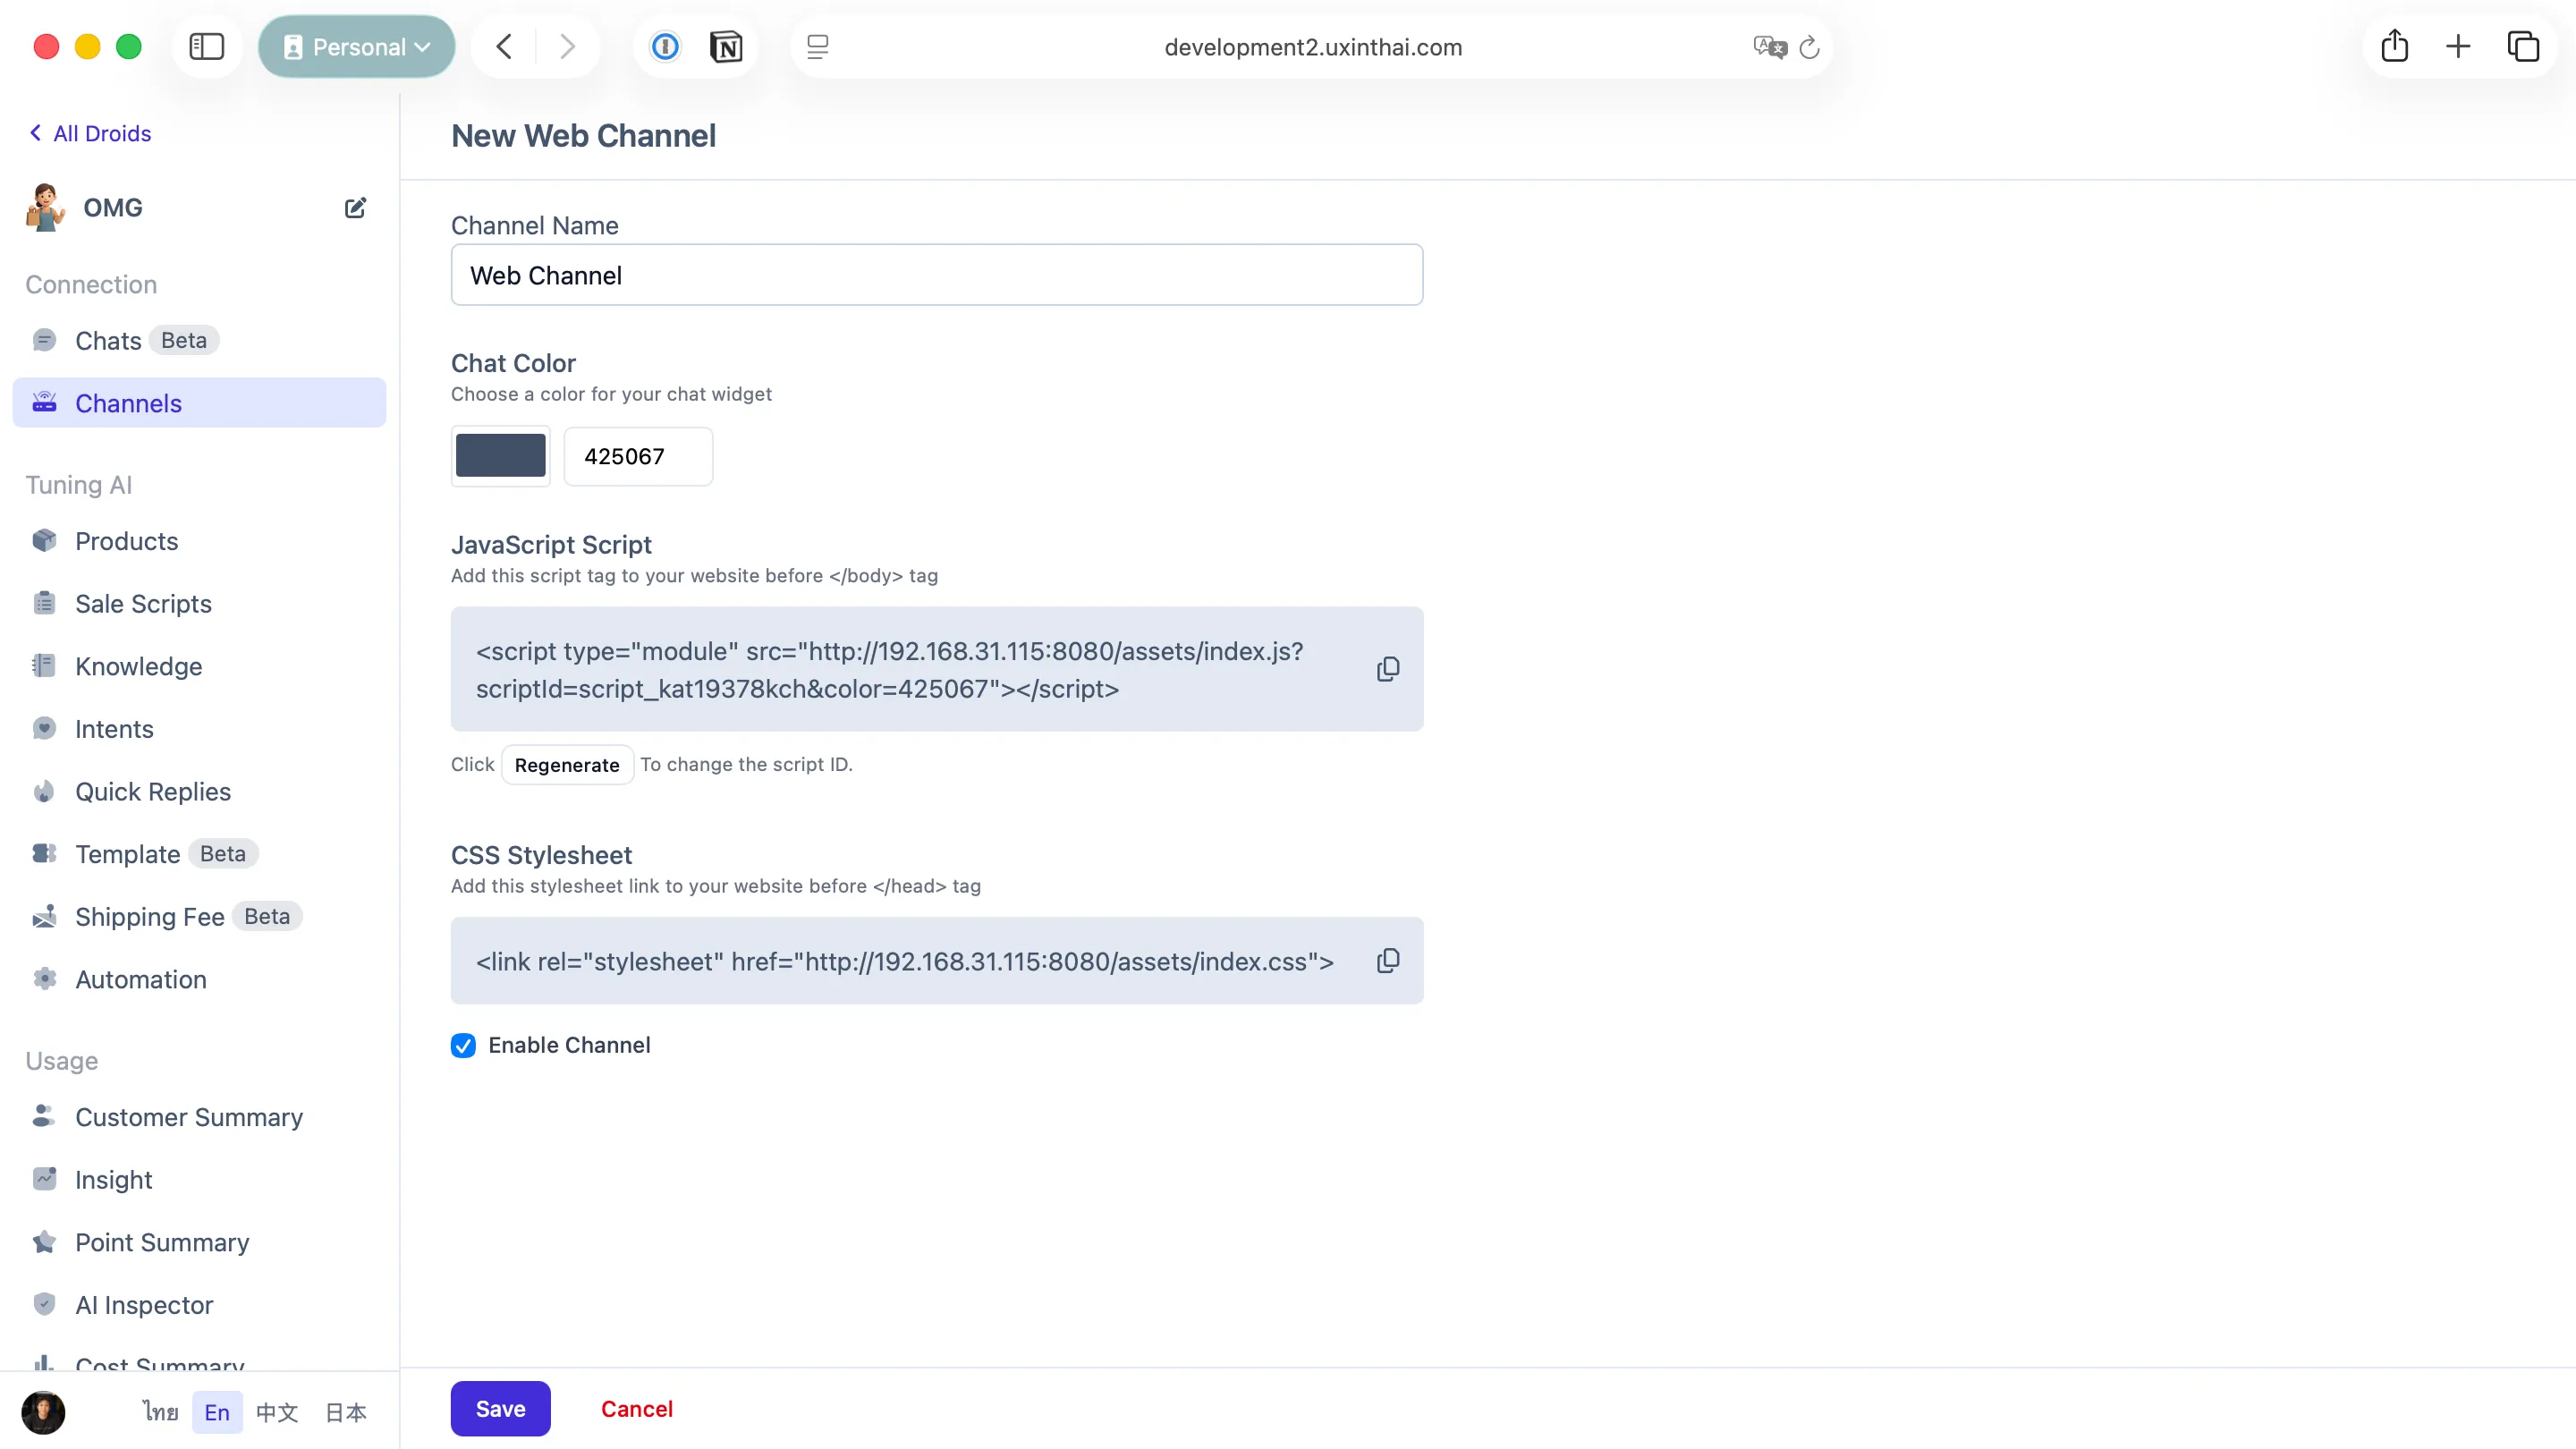Open the Personal profile dropdown
This screenshot has height=1449, width=2576.
point(356,46)
